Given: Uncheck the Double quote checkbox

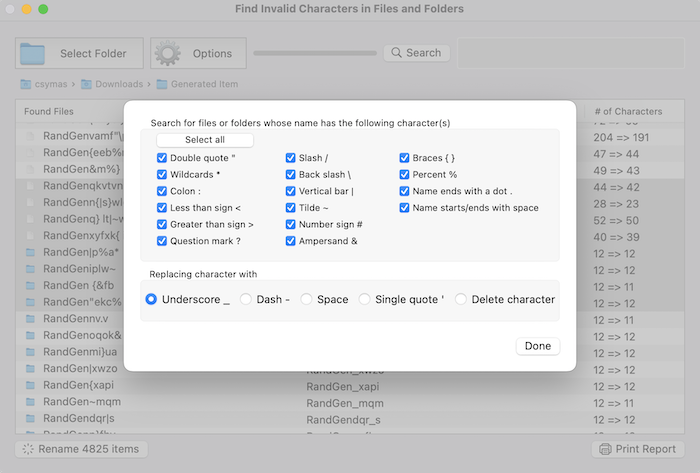Looking at the screenshot, I should (x=162, y=158).
